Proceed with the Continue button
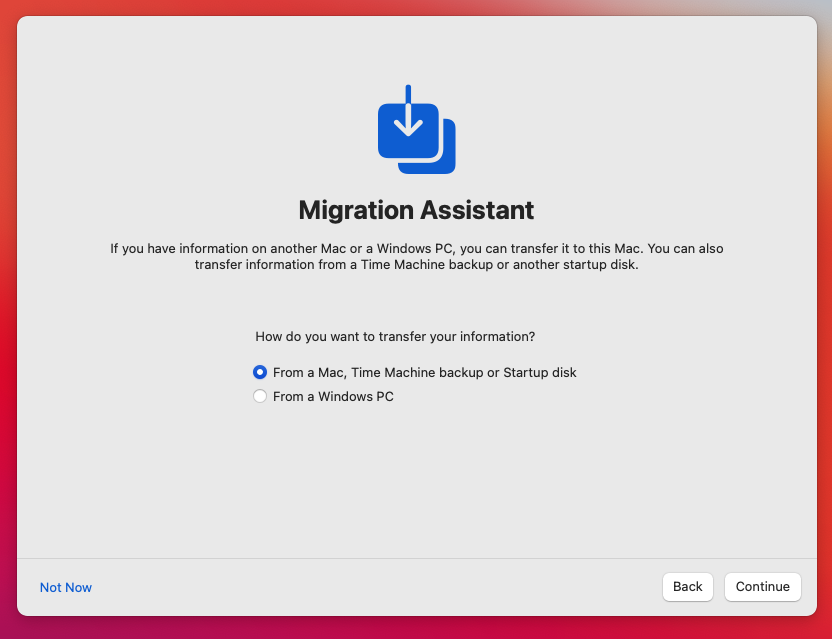 pyautogui.click(x=762, y=586)
